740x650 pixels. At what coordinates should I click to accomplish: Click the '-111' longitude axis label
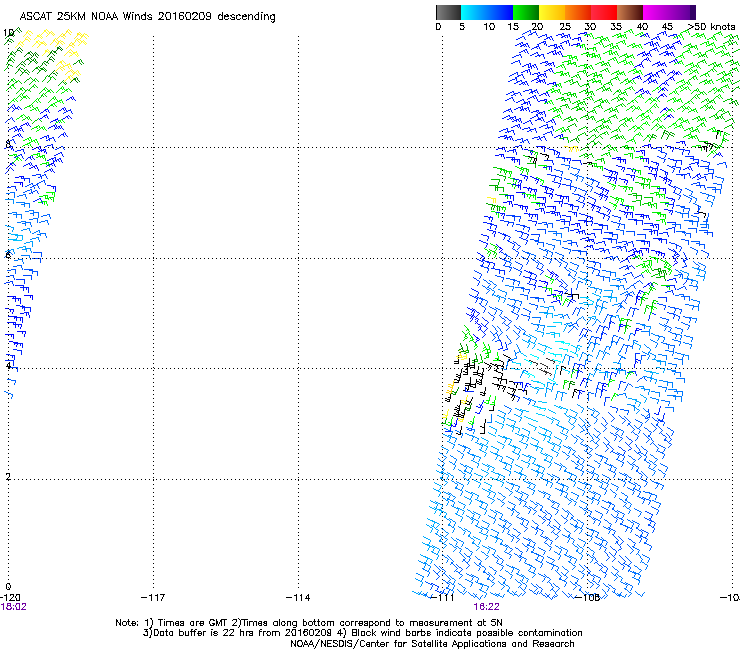pos(443,597)
